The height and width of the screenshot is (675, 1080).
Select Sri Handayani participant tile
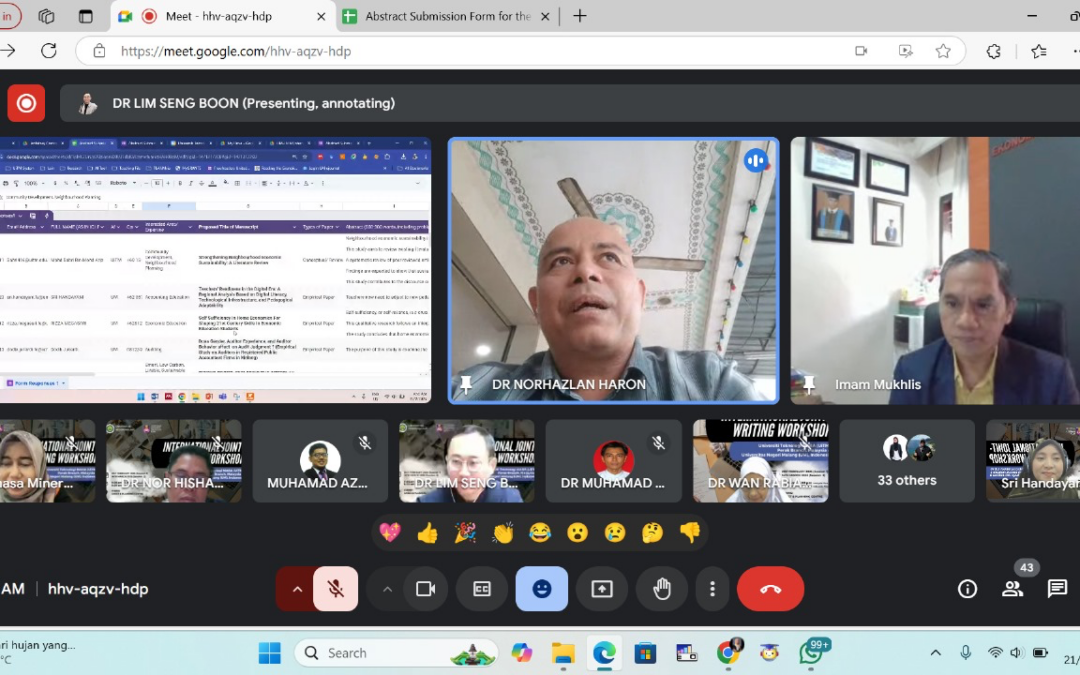tap(1033, 461)
